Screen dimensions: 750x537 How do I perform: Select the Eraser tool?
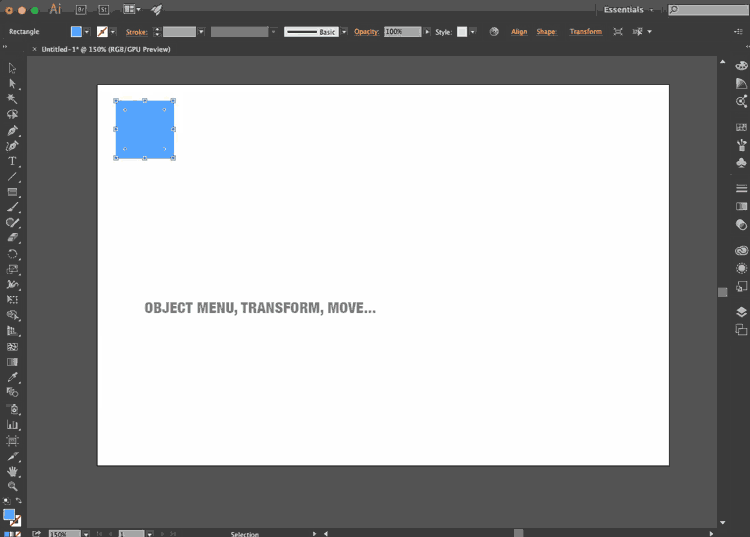[12, 238]
